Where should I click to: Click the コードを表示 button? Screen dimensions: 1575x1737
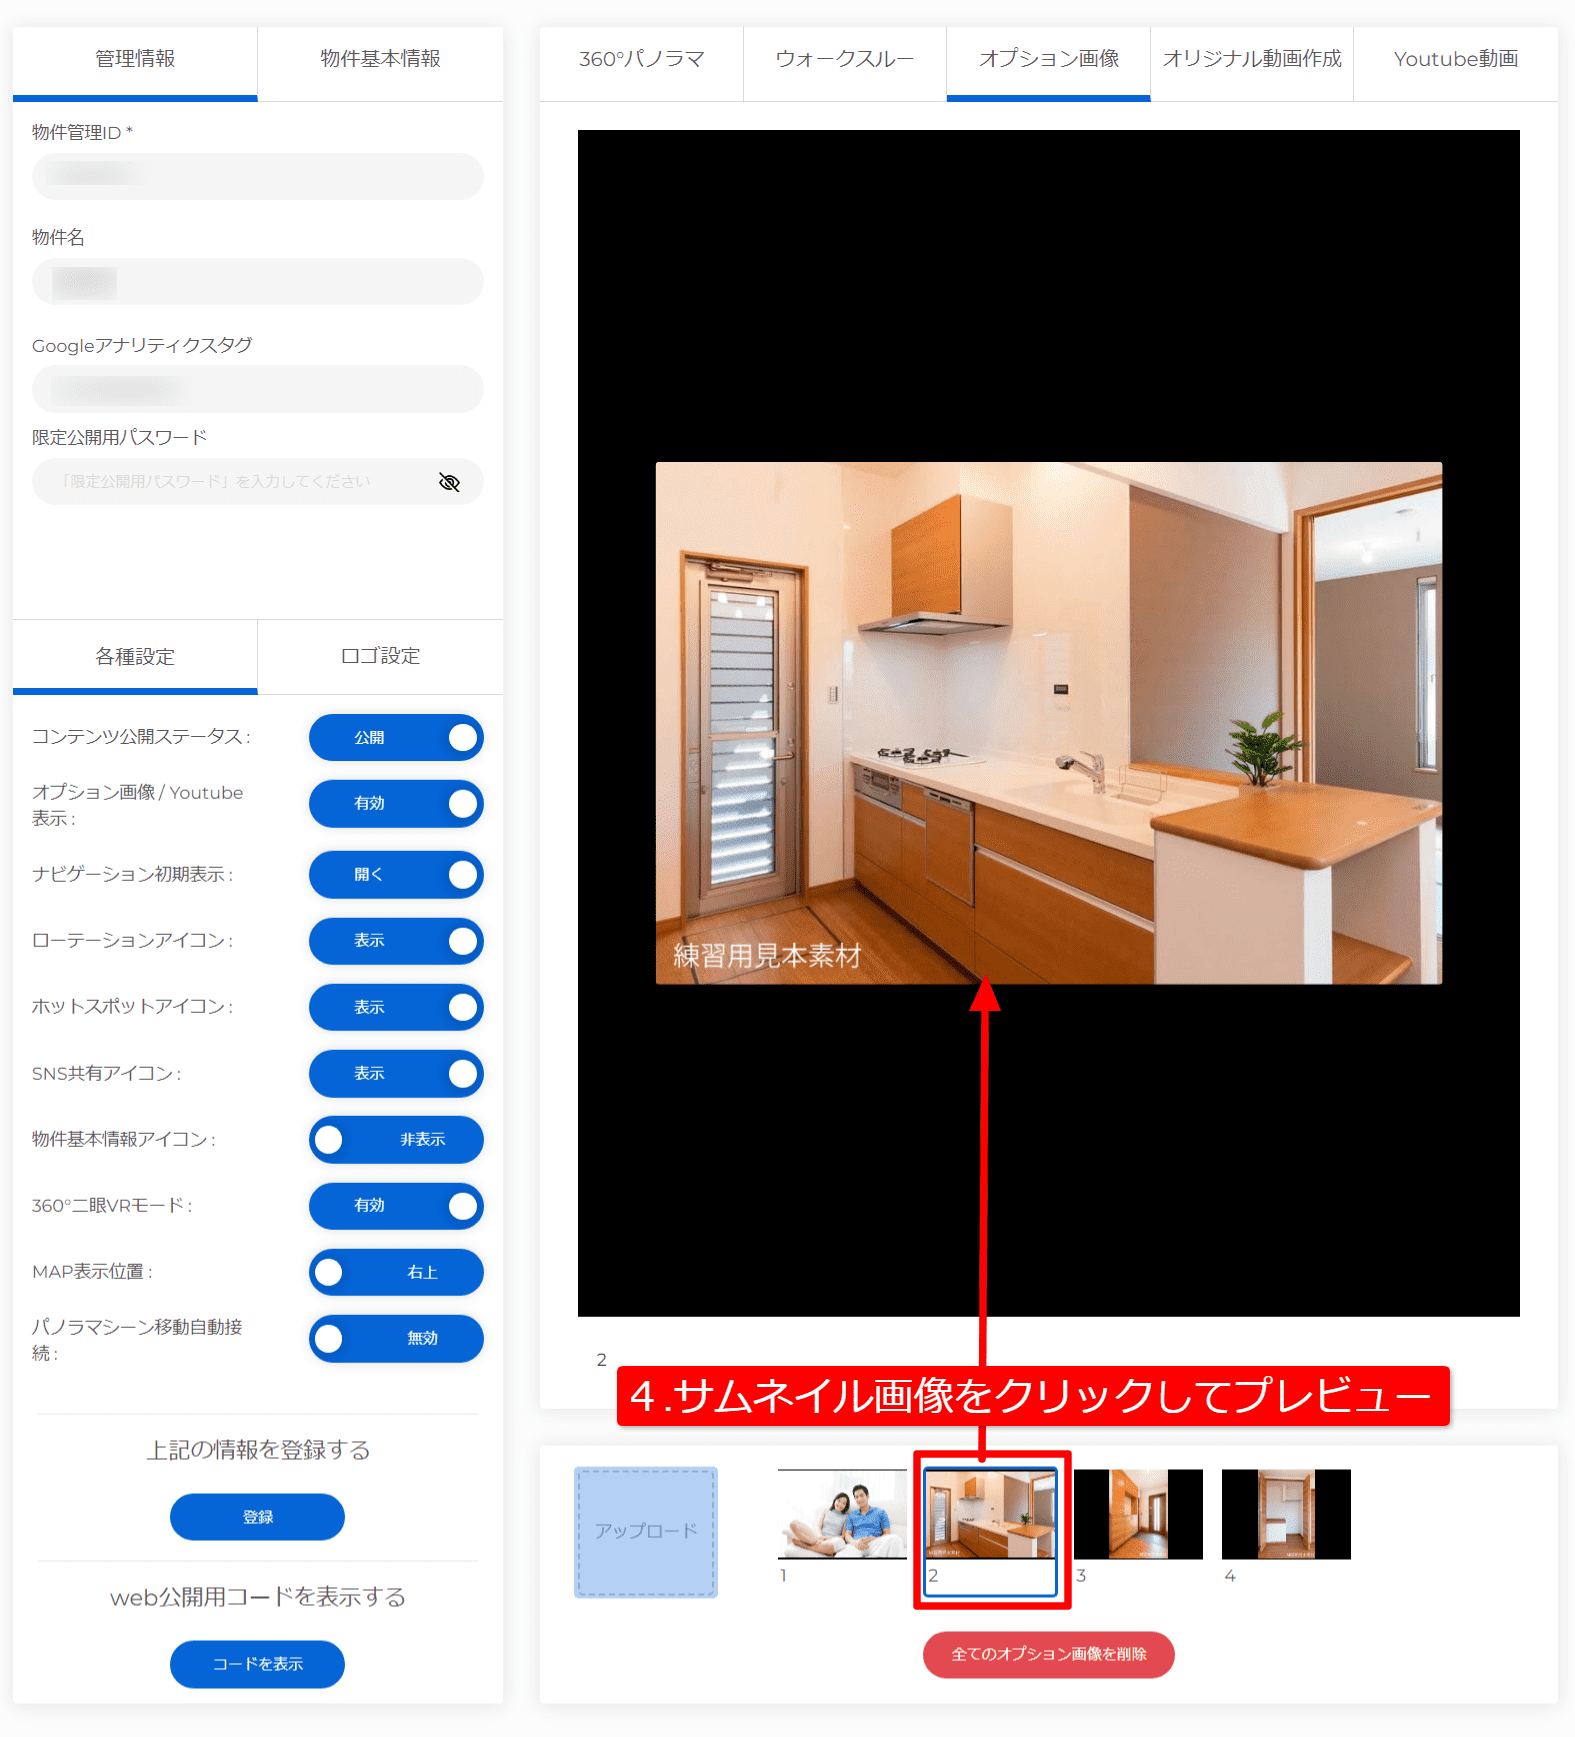point(257,1664)
